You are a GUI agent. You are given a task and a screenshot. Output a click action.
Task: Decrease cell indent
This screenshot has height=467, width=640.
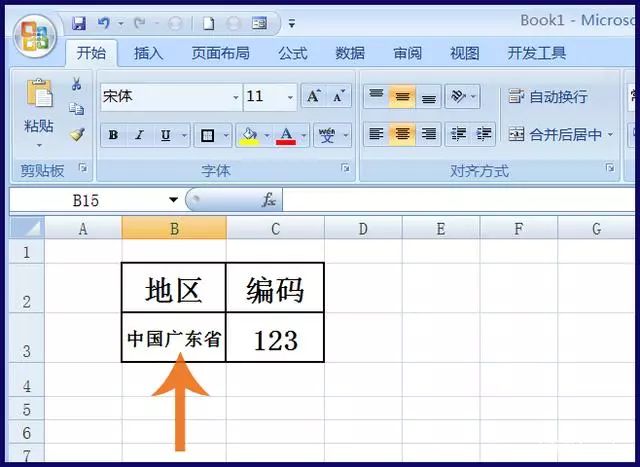[458, 134]
